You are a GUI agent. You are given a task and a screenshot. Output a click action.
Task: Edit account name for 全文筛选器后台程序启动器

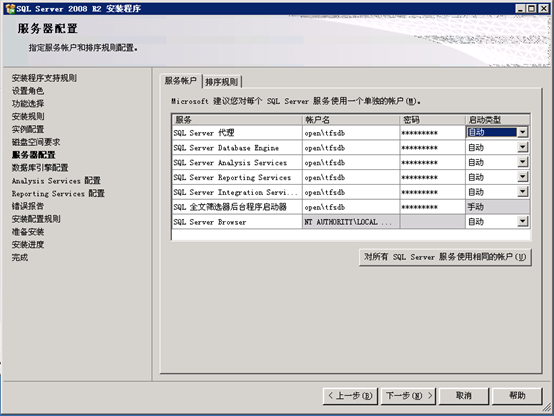[351, 207]
